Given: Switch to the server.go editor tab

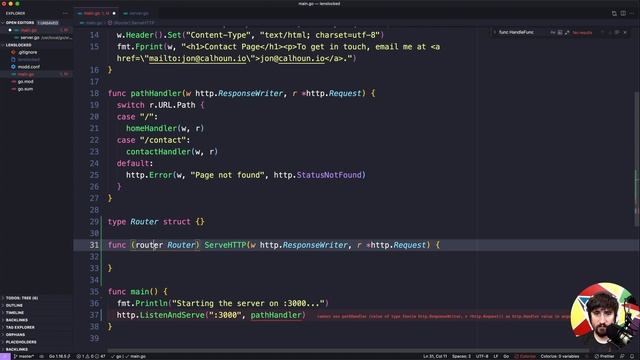Looking at the screenshot, I should pos(137,13).
